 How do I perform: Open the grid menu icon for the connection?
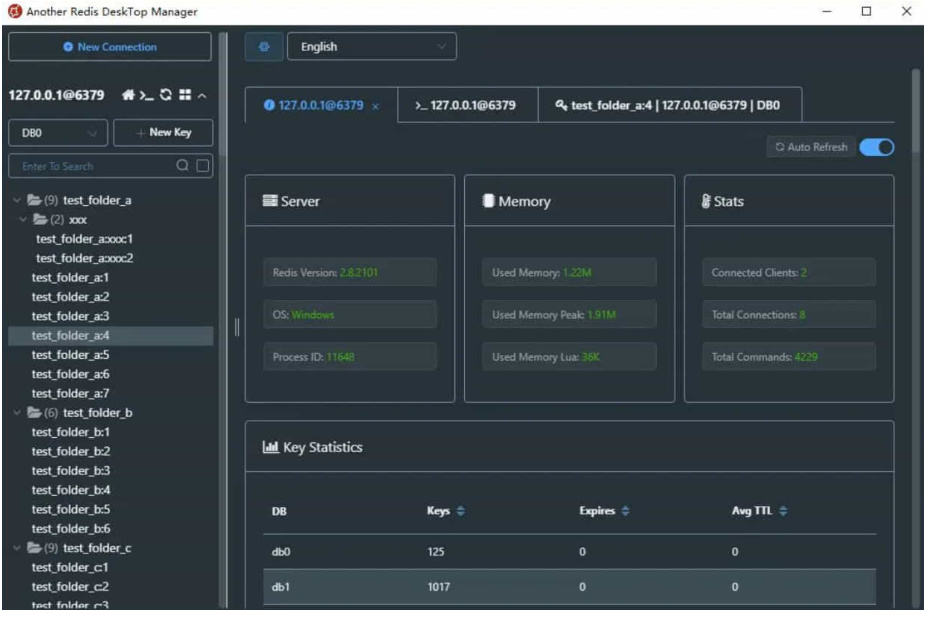pos(185,95)
